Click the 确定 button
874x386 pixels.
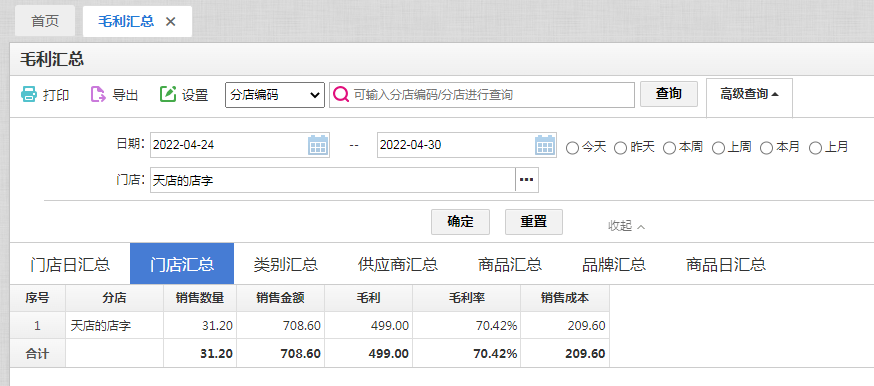(460, 222)
